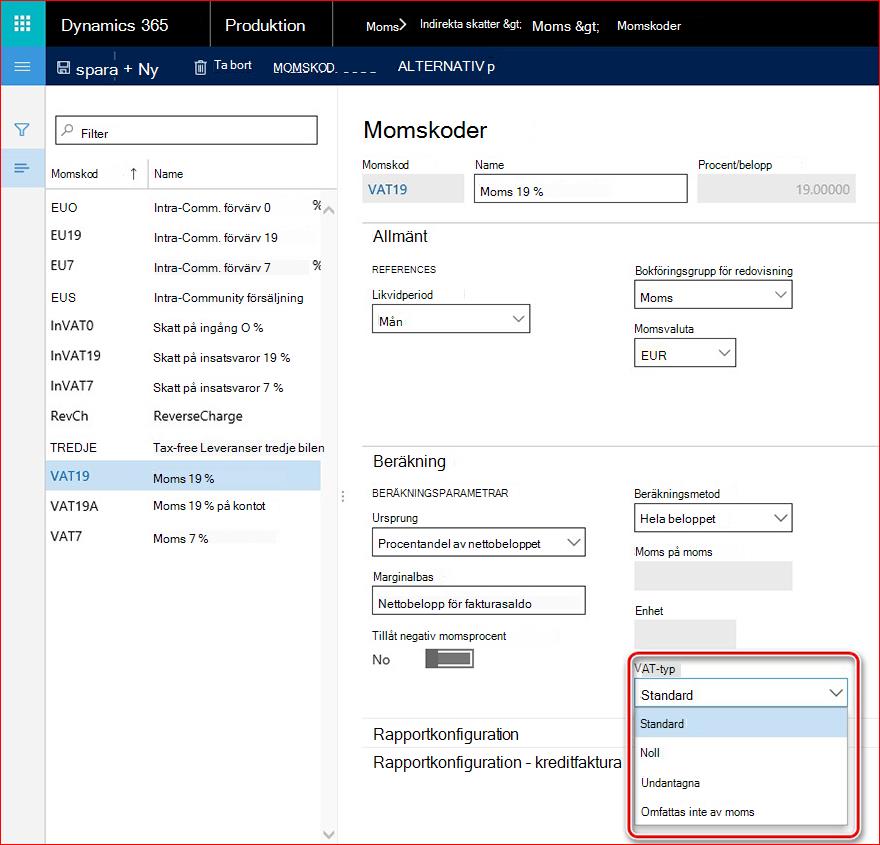Expand Rapportkonfiguration - kreditfaktura section
Screen dimensions: 880x845
click(497, 762)
